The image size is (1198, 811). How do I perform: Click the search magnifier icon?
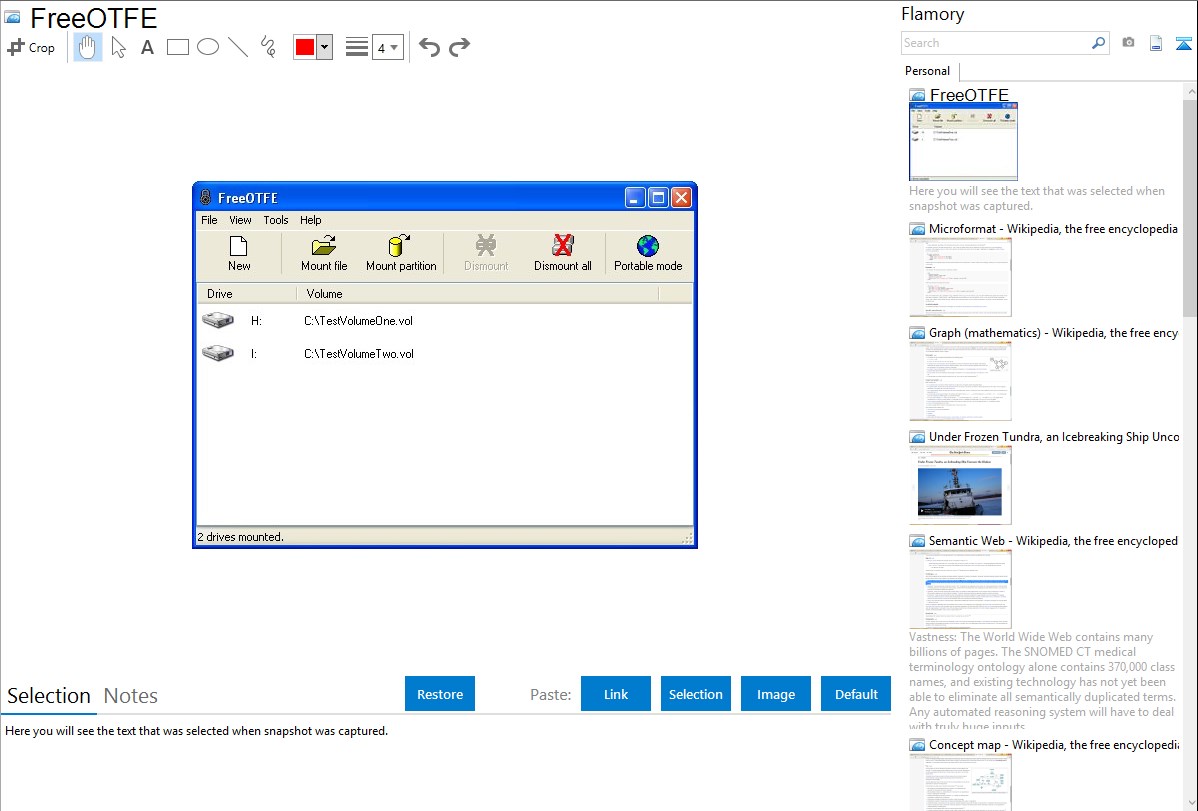[1098, 43]
